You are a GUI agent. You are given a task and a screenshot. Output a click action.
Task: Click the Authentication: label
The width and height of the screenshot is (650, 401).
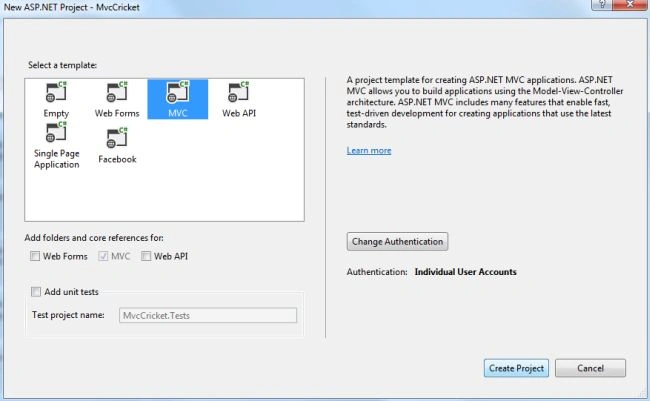pos(377,272)
